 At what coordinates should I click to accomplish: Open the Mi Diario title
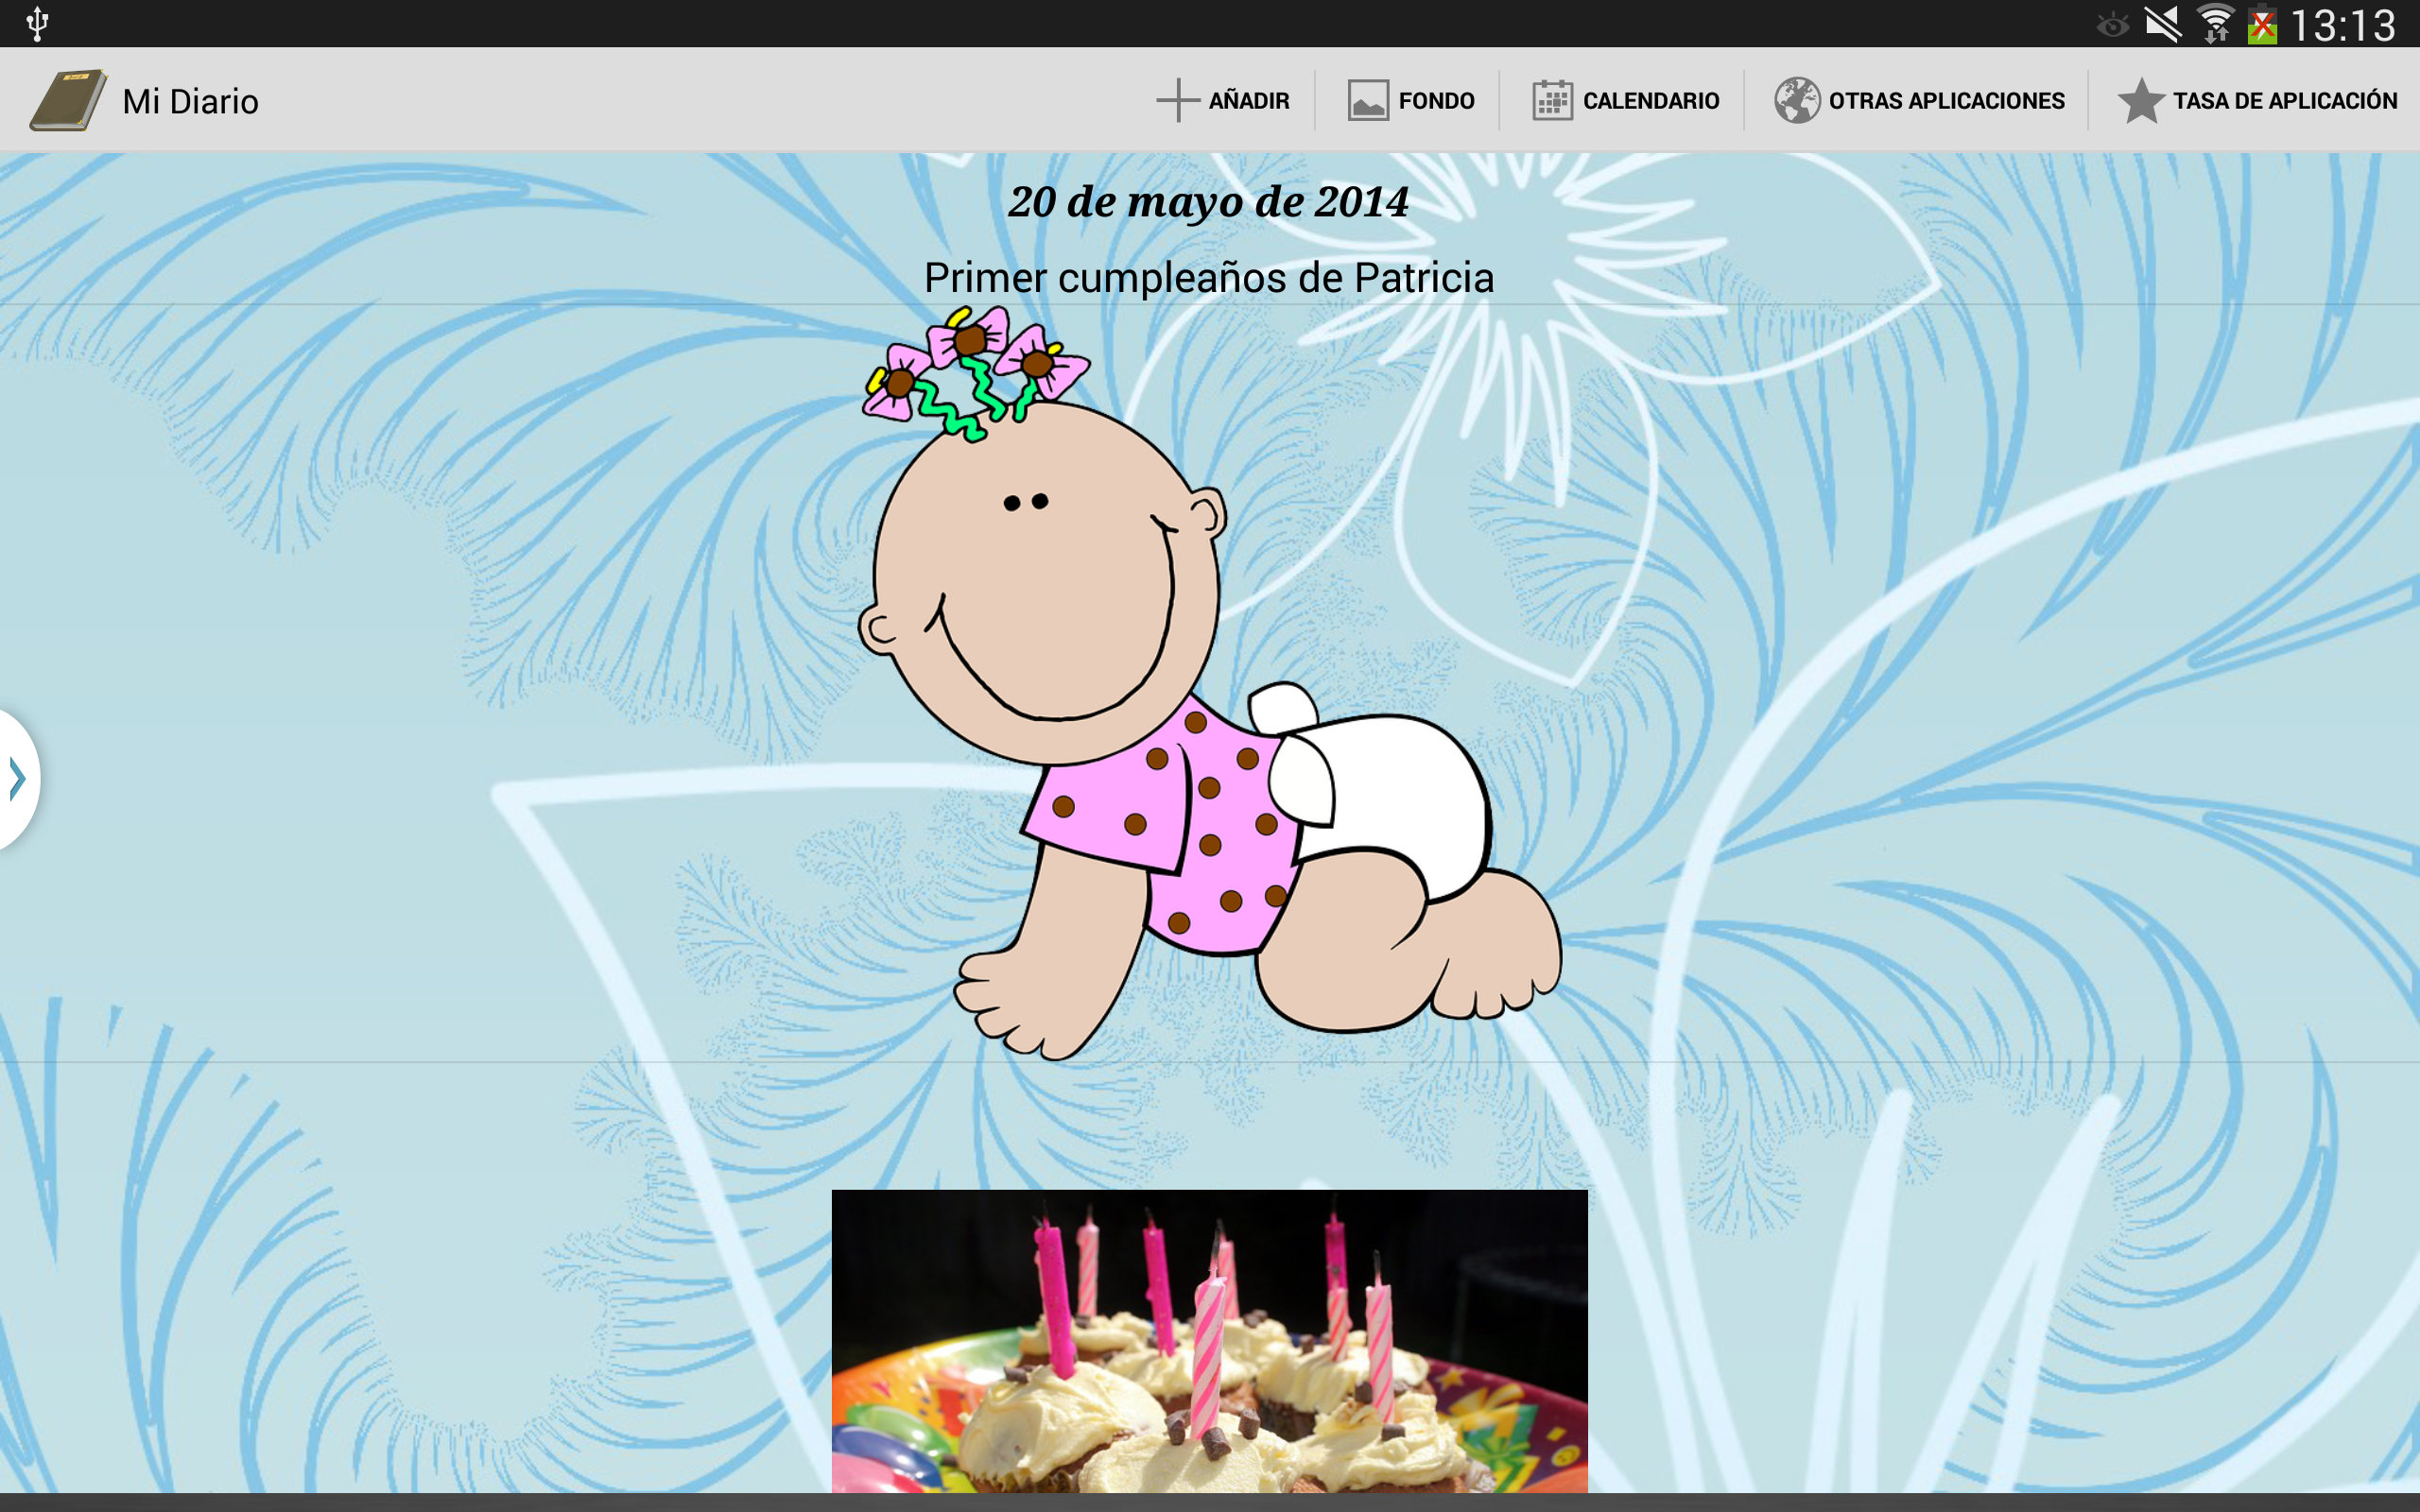tap(190, 101)
